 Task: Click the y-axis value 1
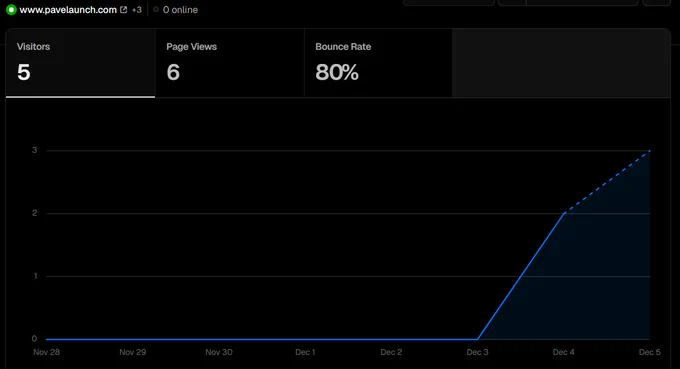coord(35,276)
